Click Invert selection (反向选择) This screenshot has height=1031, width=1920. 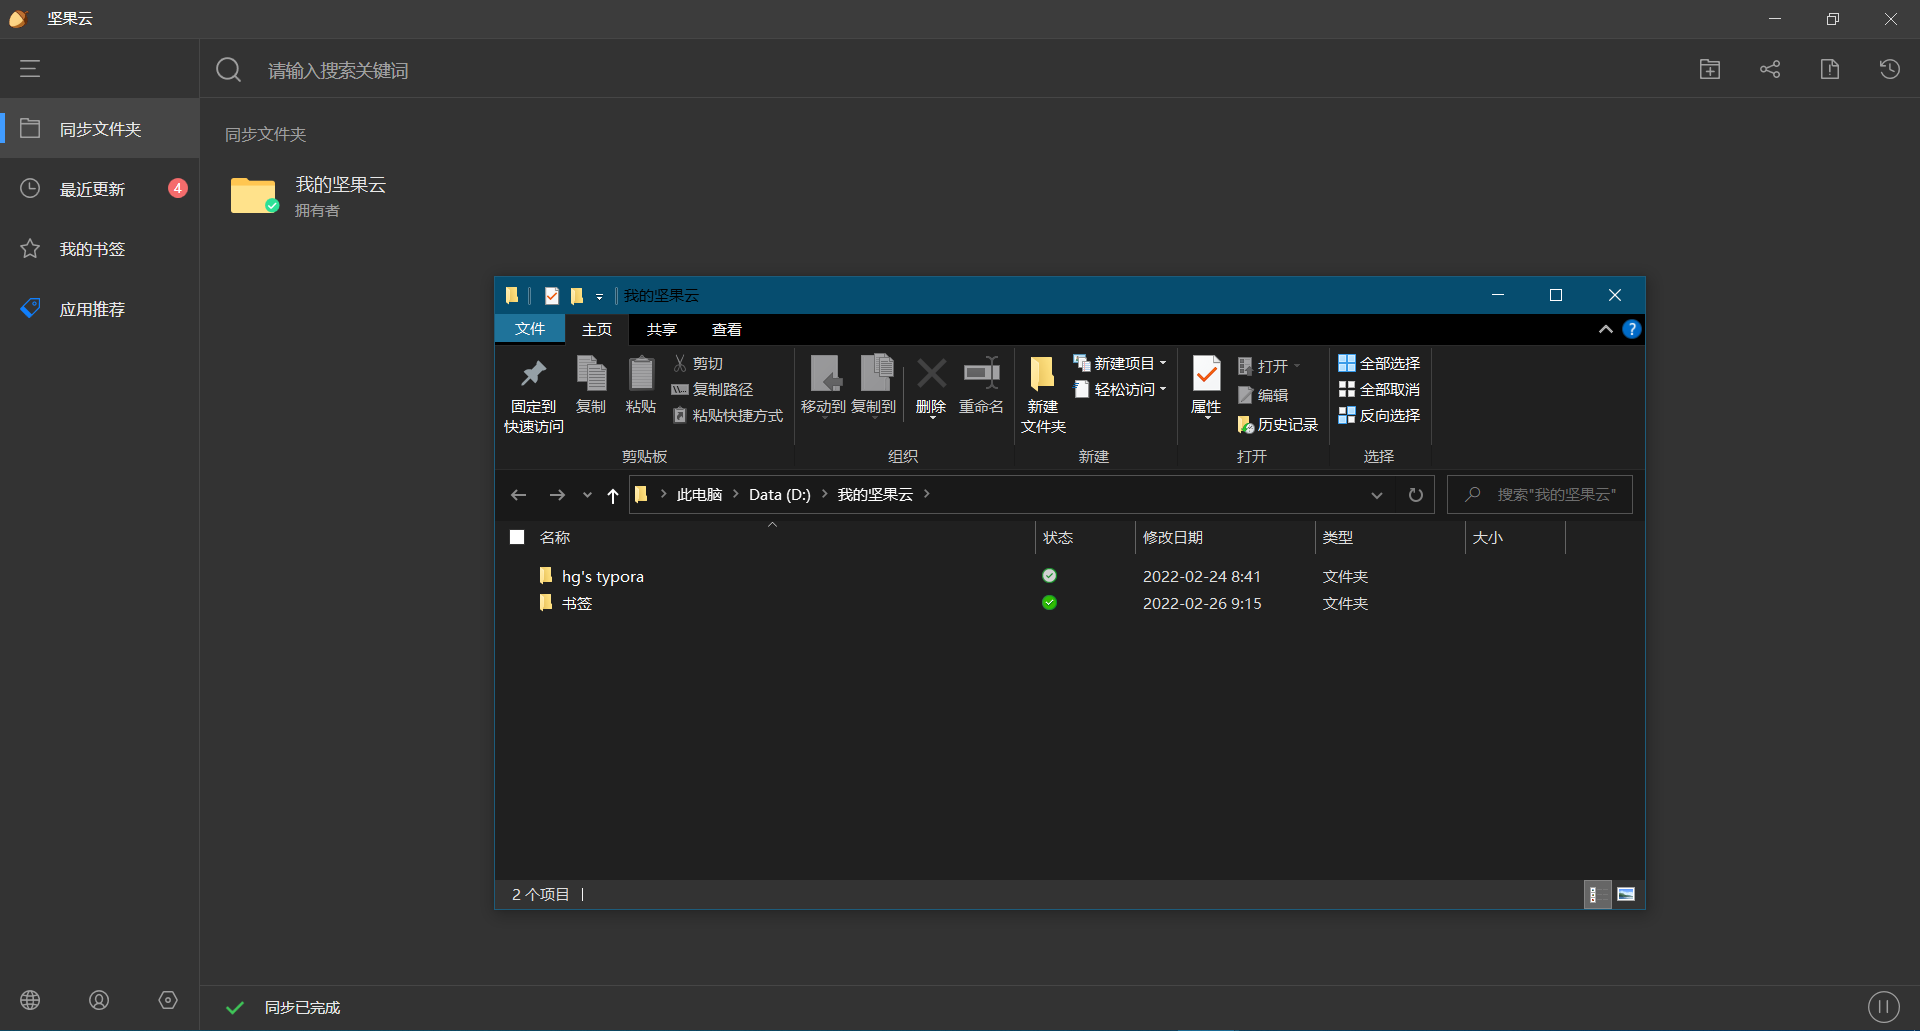[x=1379, y=415]
